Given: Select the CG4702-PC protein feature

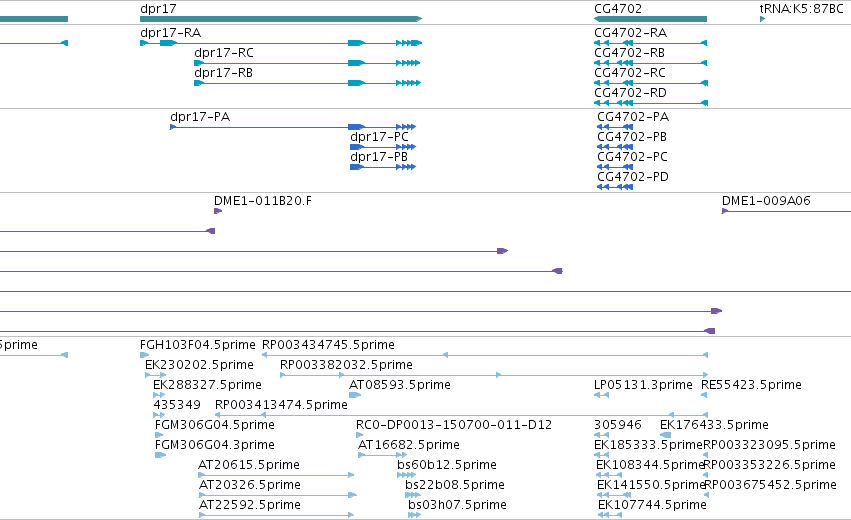Looking at the screenshot, I should coord(615,167).
